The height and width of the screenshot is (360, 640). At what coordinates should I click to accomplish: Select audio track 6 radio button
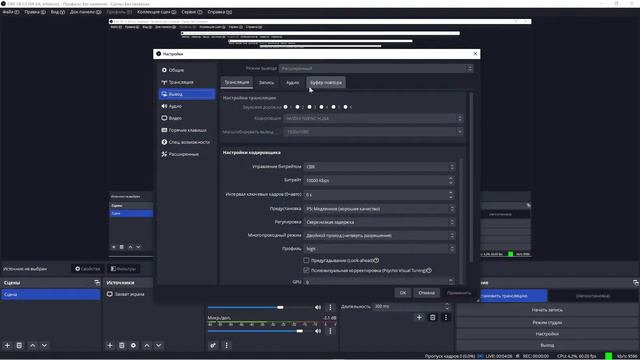point(346,107)
